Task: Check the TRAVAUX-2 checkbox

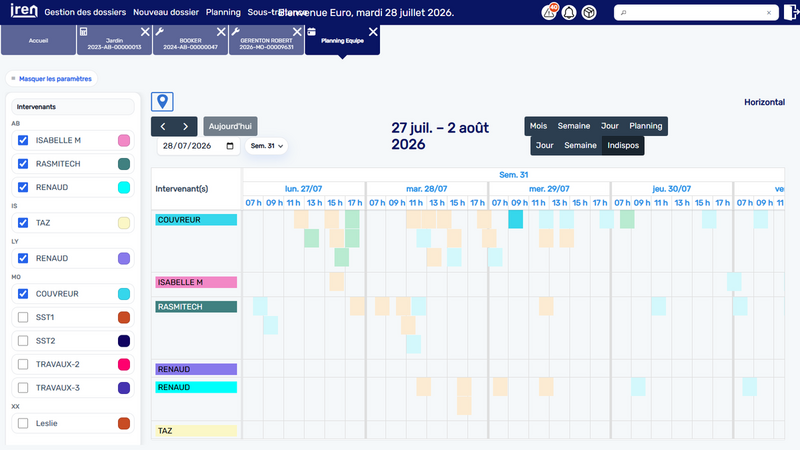Action: tap(23, 364)
